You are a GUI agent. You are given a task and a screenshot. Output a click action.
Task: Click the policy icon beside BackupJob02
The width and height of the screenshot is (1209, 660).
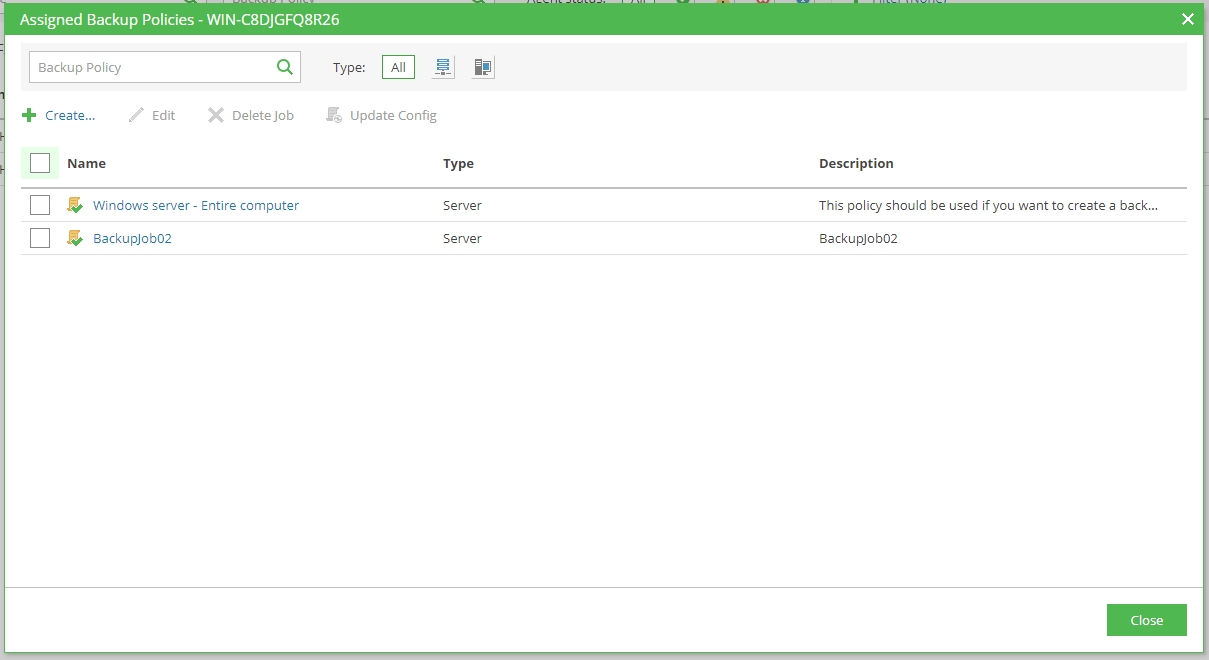[x=75, y=238]
